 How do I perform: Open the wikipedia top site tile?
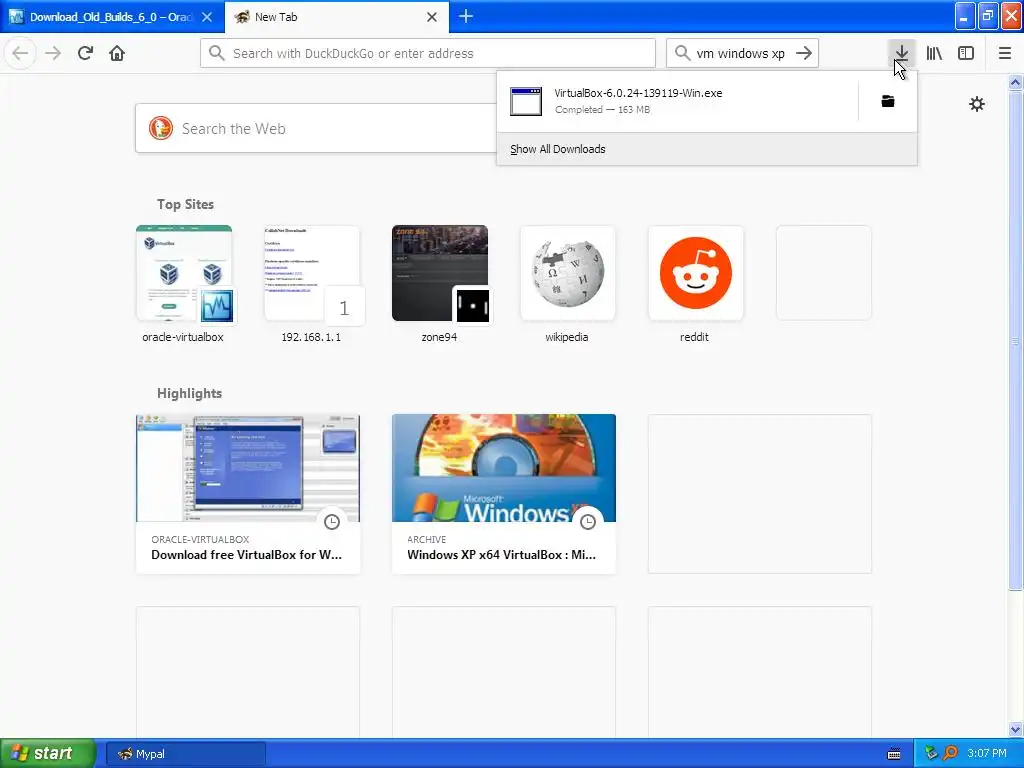click(567, 284)
